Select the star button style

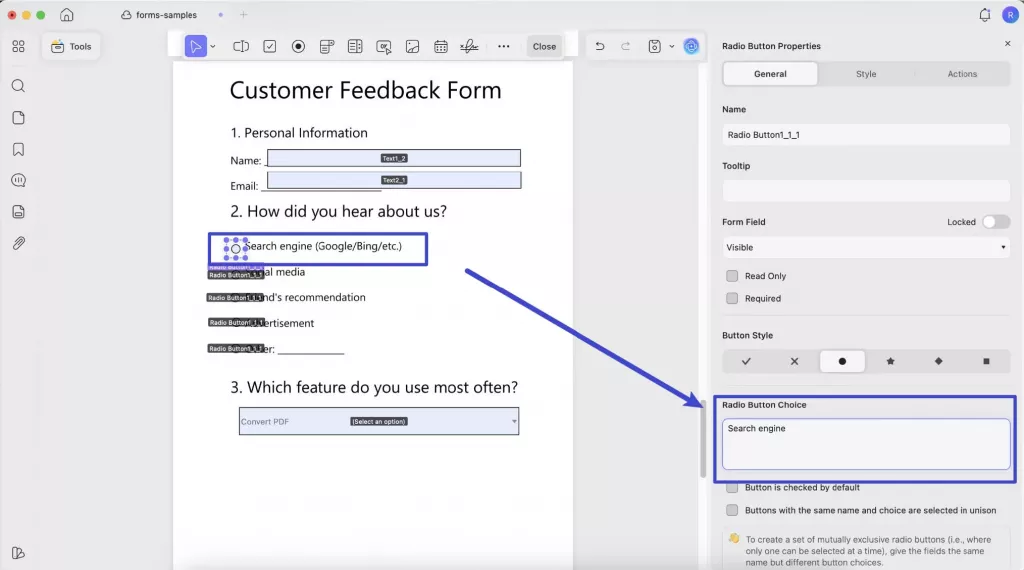tap(890, 361)
